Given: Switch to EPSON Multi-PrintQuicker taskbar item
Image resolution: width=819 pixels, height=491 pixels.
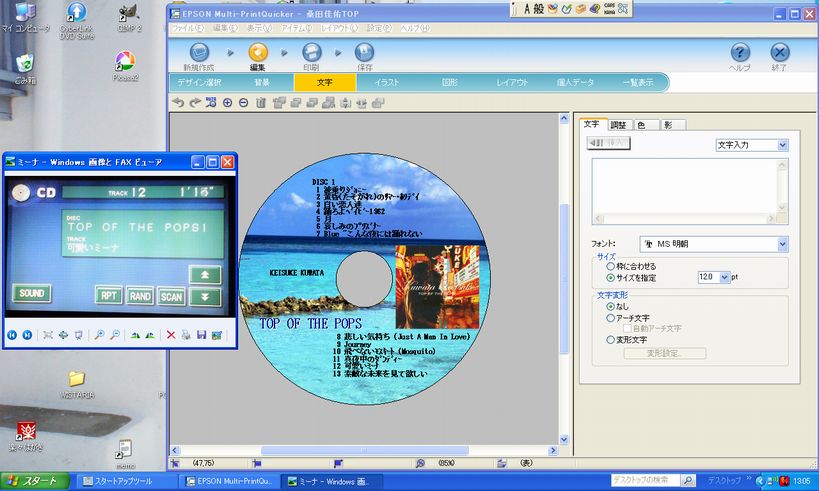Looking at the screenshot, I should pos(229,481).
